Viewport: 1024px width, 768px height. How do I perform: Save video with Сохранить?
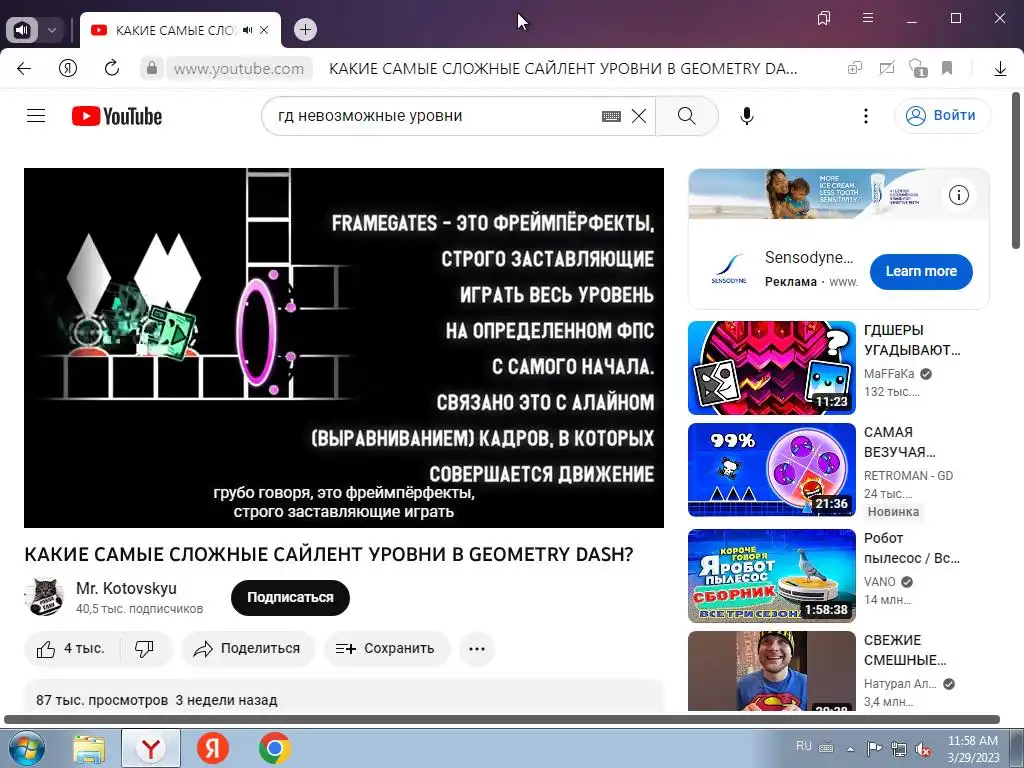(x=386, y=648)
